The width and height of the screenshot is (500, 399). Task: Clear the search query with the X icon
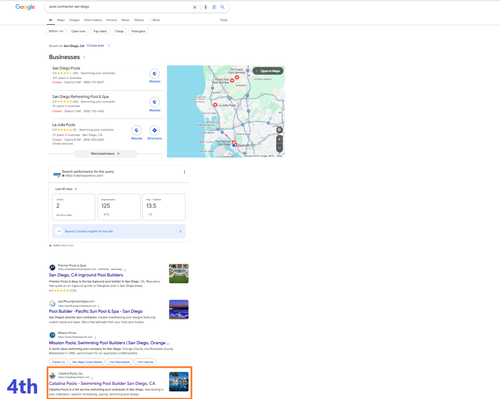click(x=195, y=7)
